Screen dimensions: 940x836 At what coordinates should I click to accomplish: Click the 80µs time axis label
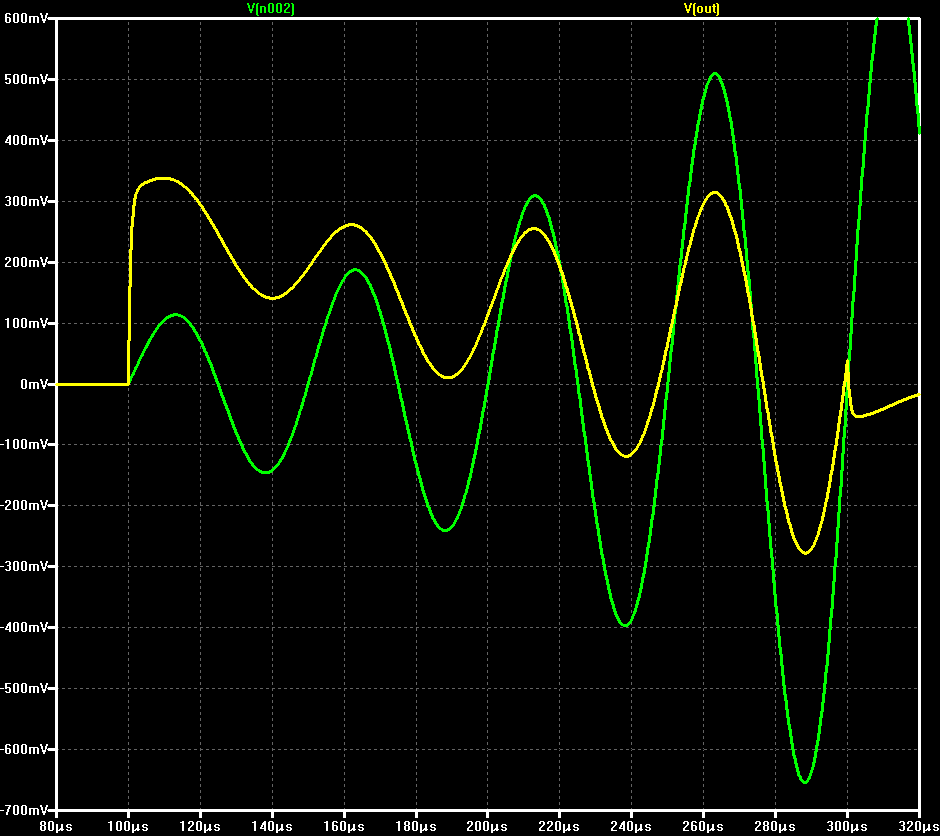(x=56, y=827)
